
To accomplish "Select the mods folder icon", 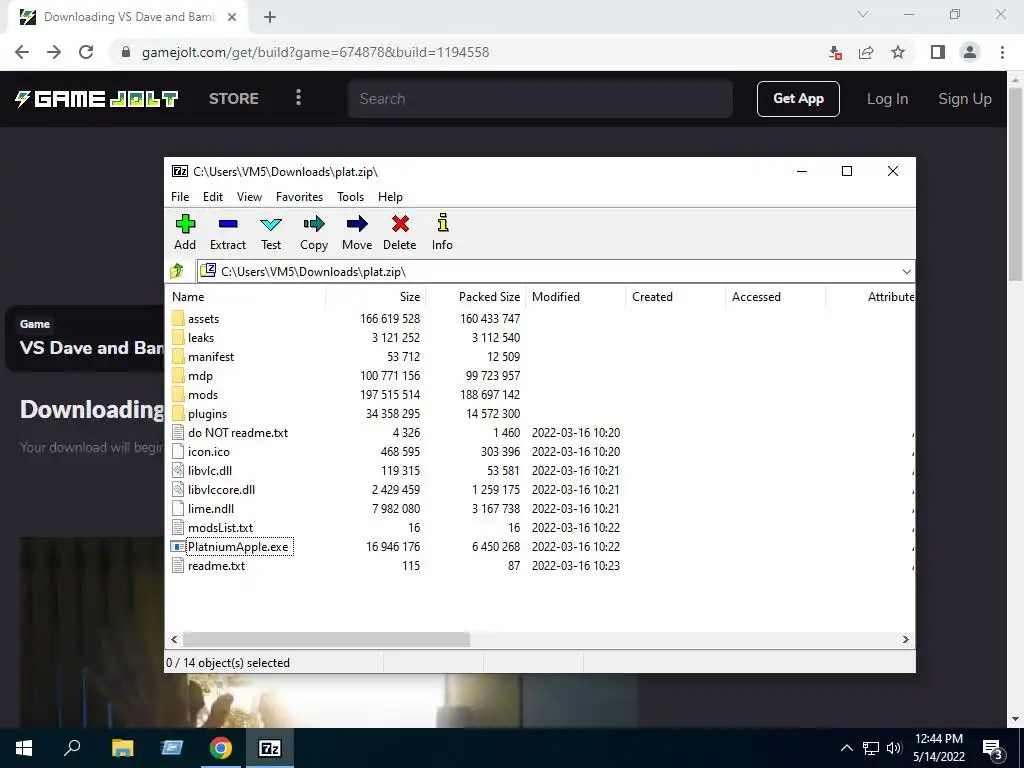I will (x=178, y=394).
